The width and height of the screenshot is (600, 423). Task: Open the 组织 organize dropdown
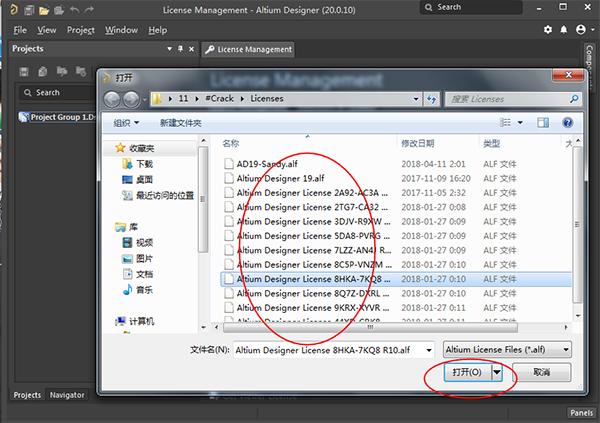coord(126,123)
